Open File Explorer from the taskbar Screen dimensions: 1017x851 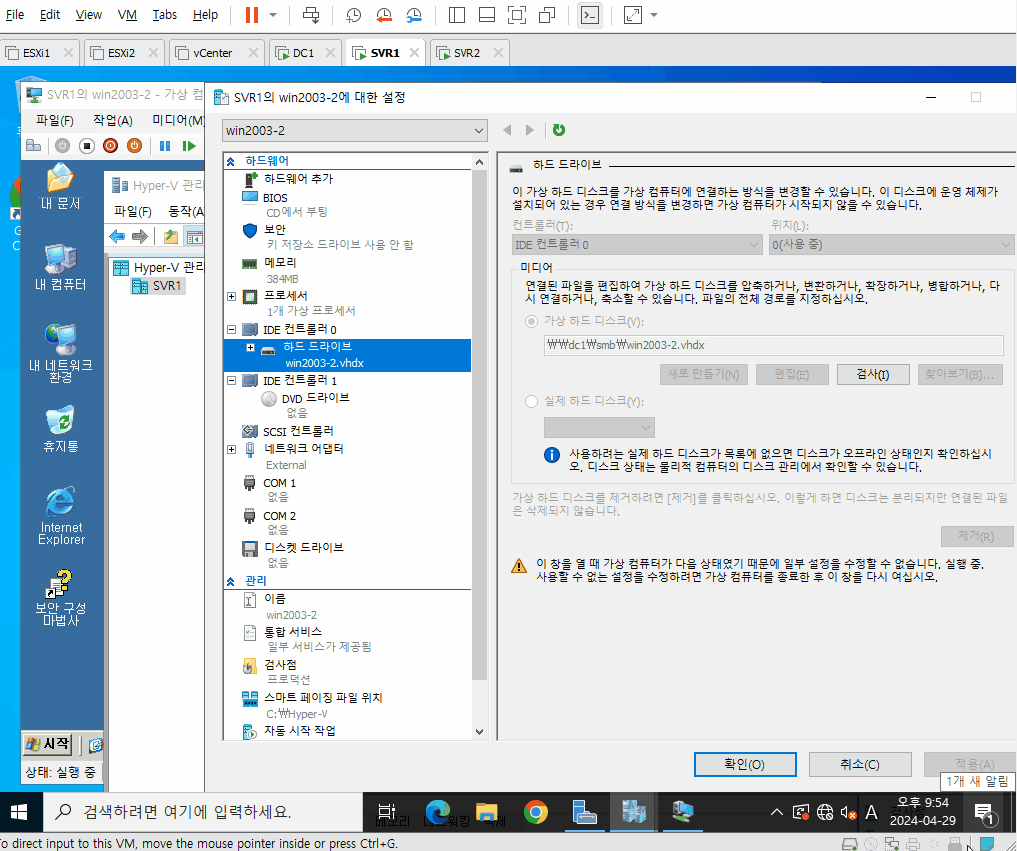[486, 812]
